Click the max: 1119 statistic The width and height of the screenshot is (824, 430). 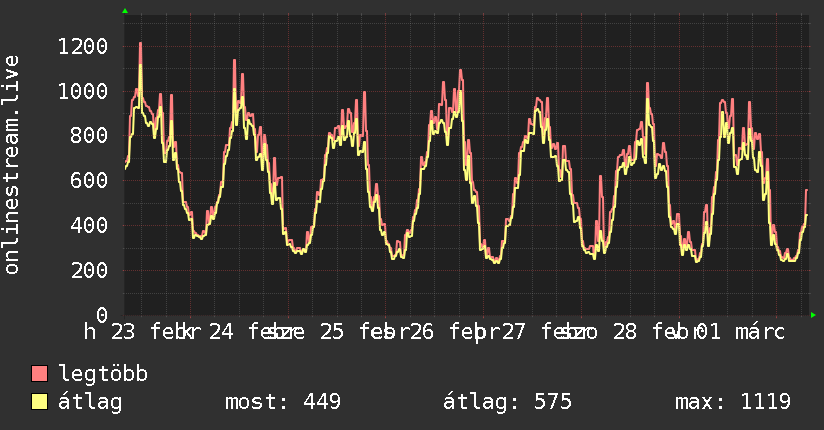pyautogui.click(x=733, y=402)
